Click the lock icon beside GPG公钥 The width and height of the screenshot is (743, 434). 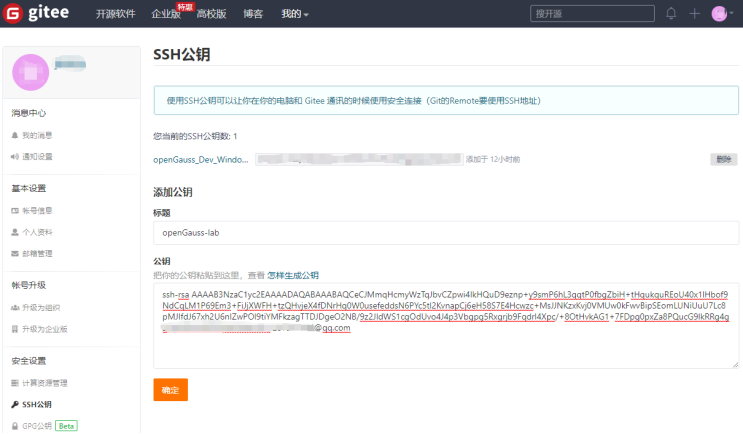[15, 426]
